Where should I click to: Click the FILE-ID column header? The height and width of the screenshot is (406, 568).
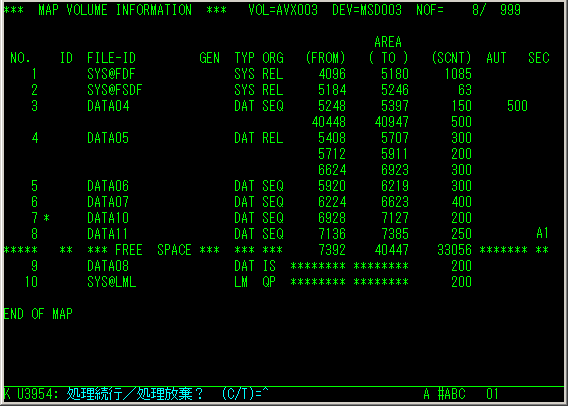(x=112, y=58)
